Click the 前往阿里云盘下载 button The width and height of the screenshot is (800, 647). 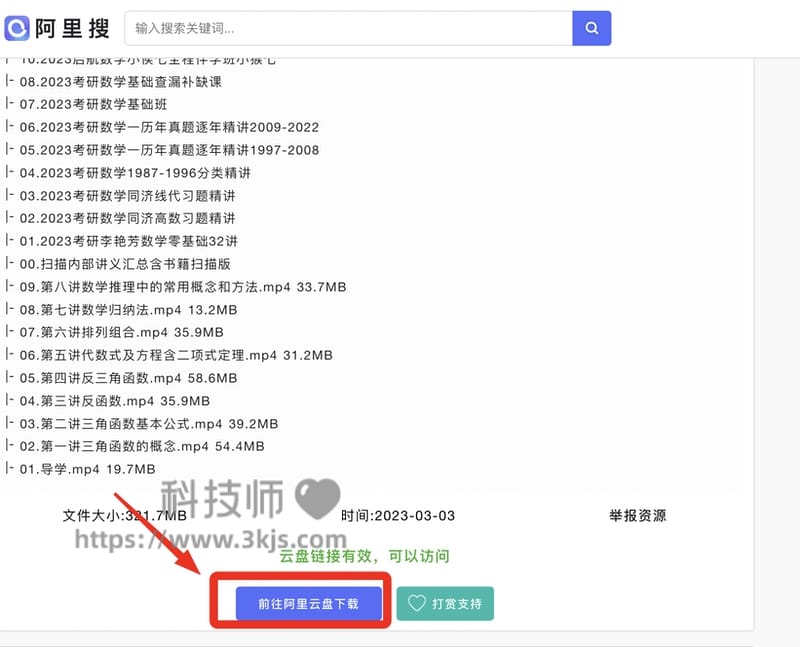tap(309, 604)
